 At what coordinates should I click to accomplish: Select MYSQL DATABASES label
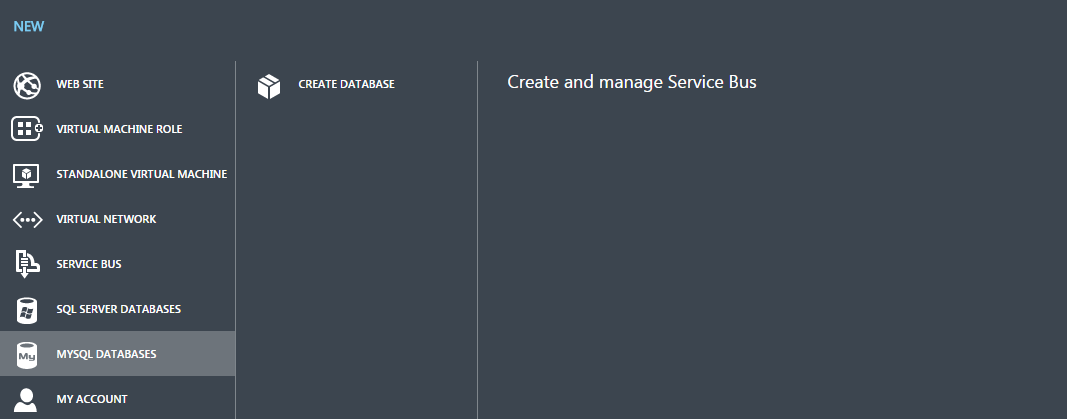click(x=106, y=354)
